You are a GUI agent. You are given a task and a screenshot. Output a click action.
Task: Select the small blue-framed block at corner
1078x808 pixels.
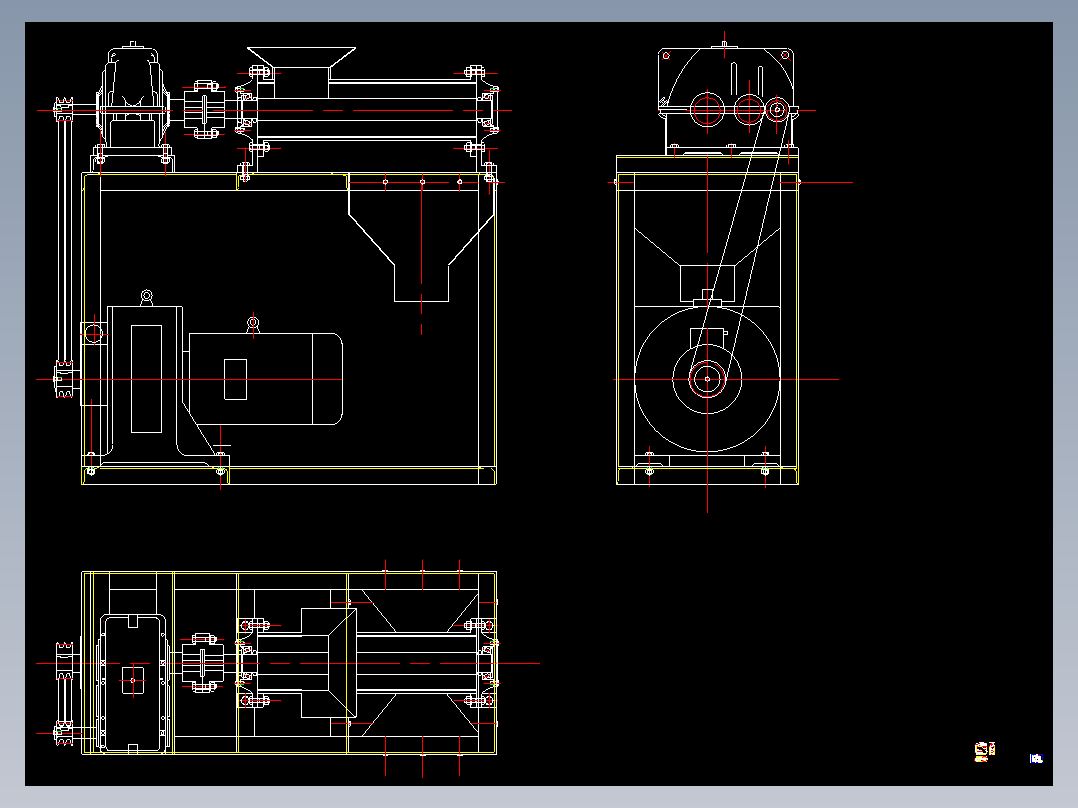1036,758
